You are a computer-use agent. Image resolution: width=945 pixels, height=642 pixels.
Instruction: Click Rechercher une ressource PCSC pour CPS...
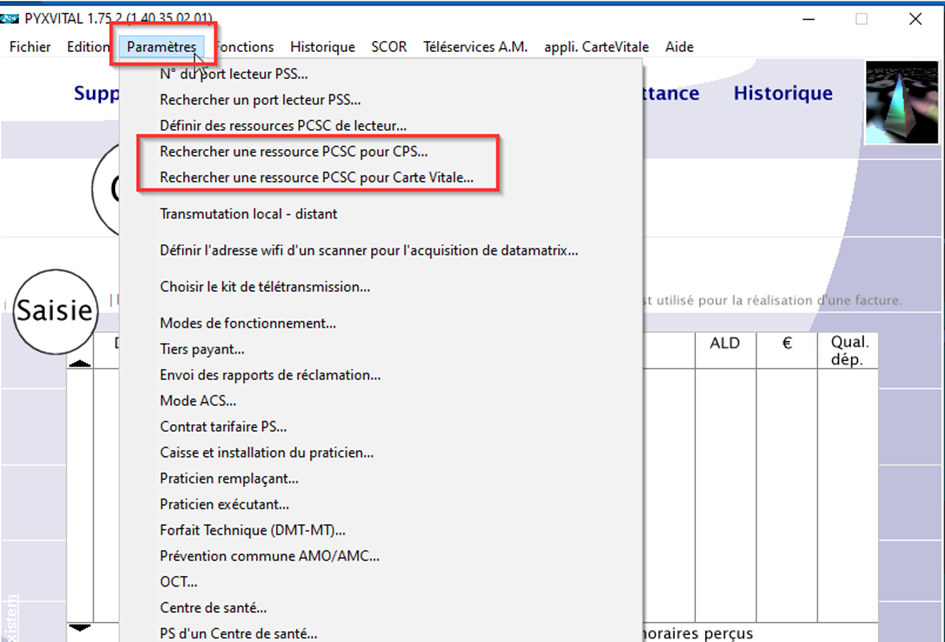pyautogui.click(x=381, y=152)
